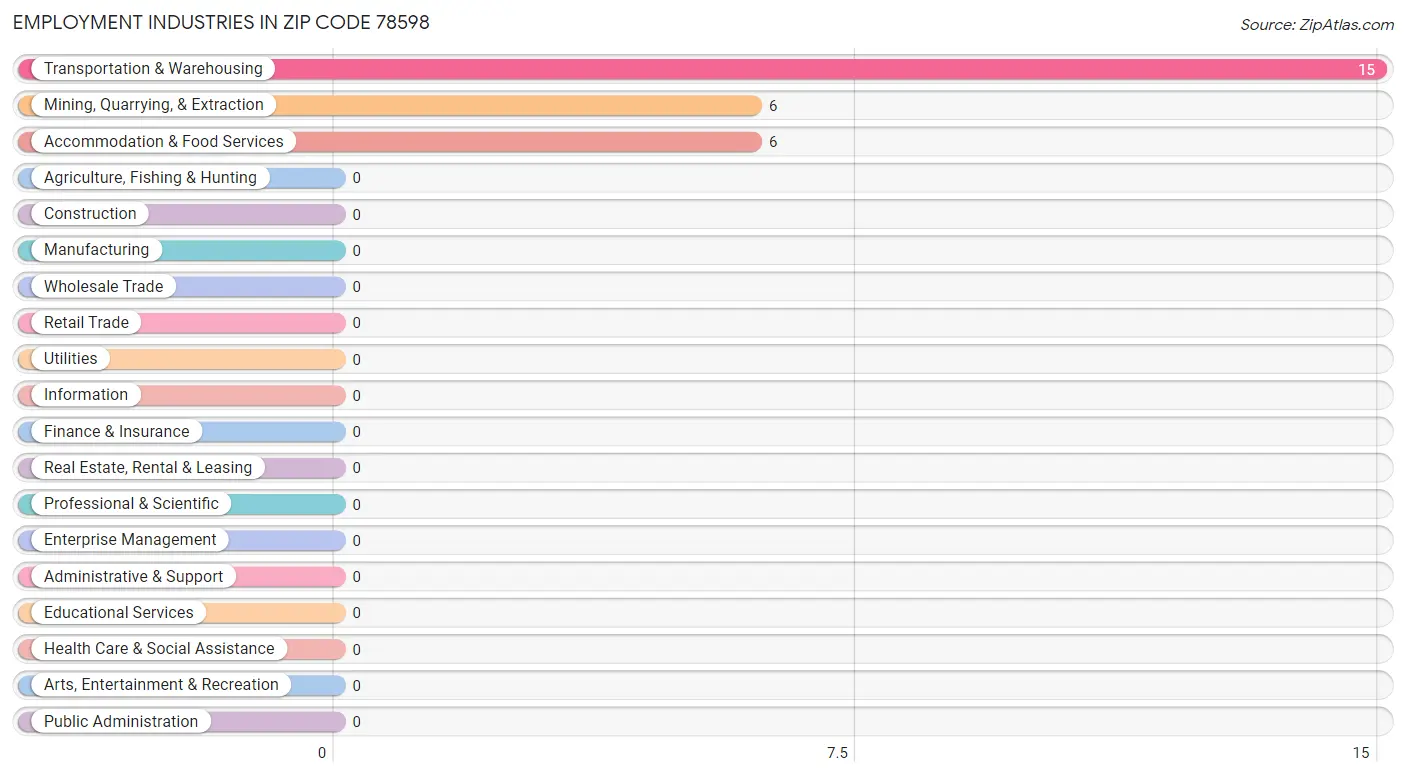Click the 15 axis tick label

1361,753
